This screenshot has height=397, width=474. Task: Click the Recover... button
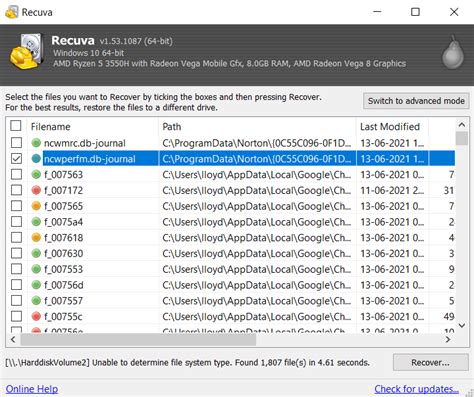431,362
